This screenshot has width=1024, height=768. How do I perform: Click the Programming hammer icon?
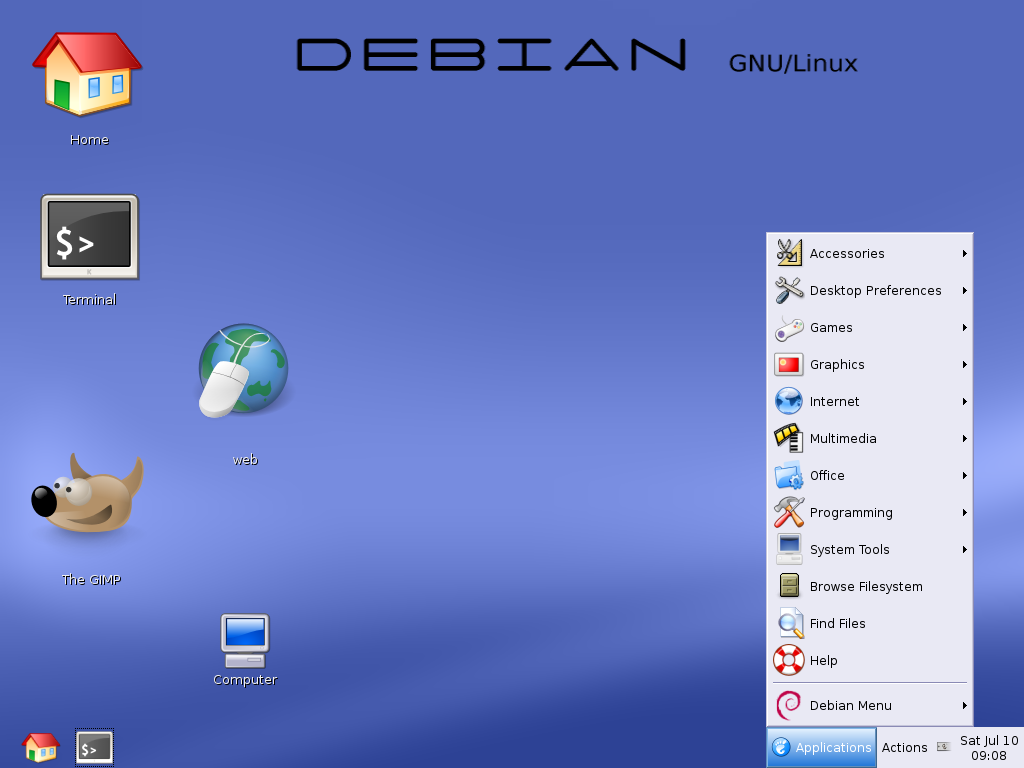click(789, 512)
